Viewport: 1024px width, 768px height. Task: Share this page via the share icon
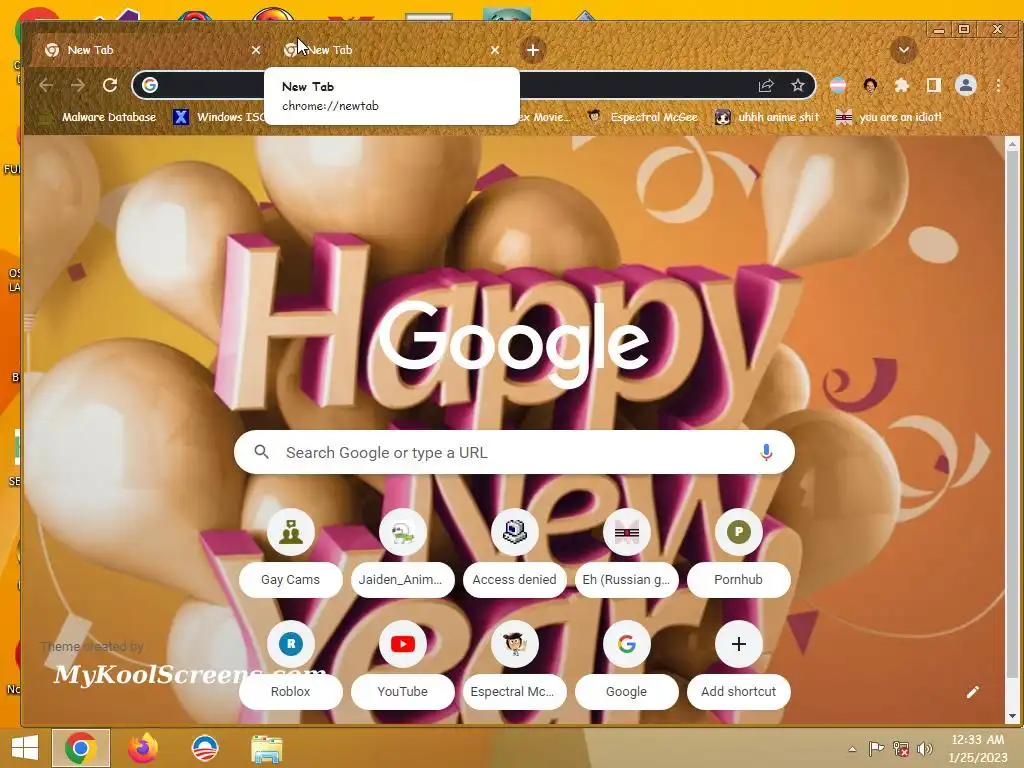point(766,86)
